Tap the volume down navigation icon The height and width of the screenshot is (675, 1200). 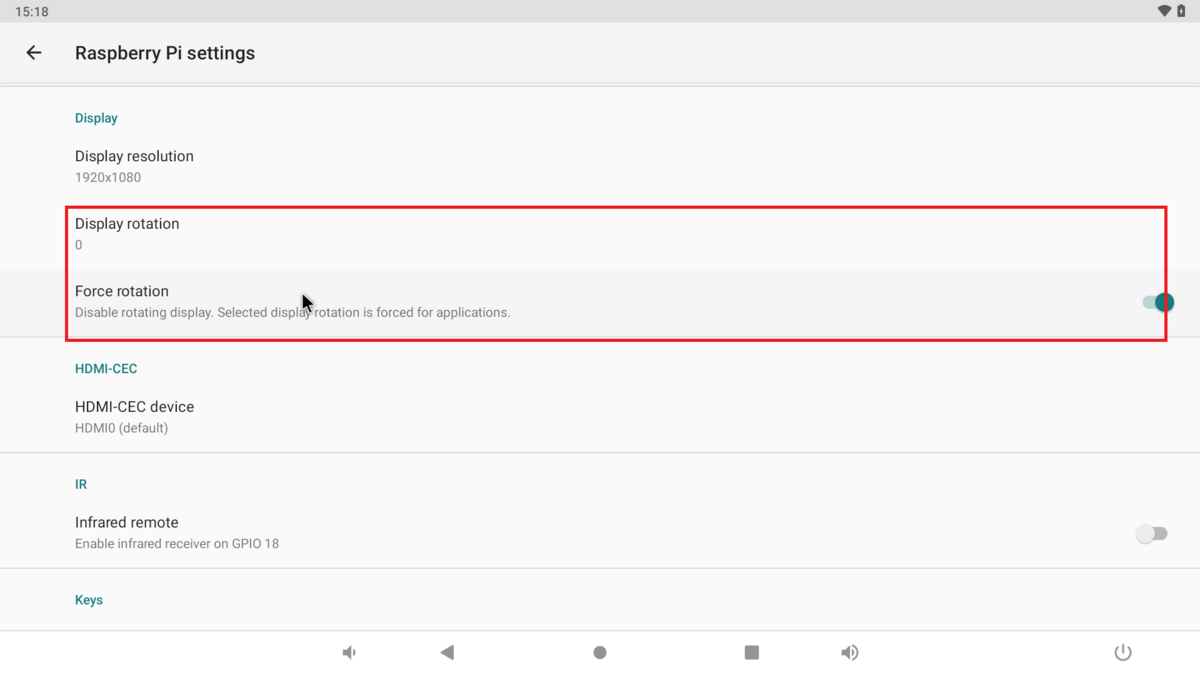(x=349, y=653)
